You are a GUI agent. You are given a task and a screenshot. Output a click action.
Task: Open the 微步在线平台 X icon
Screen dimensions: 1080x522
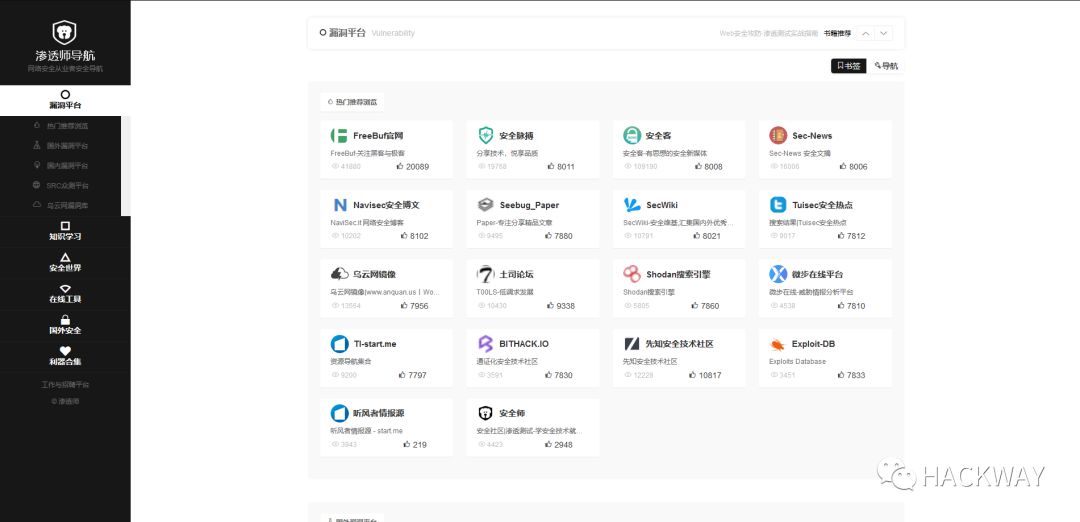click(778, 274)
